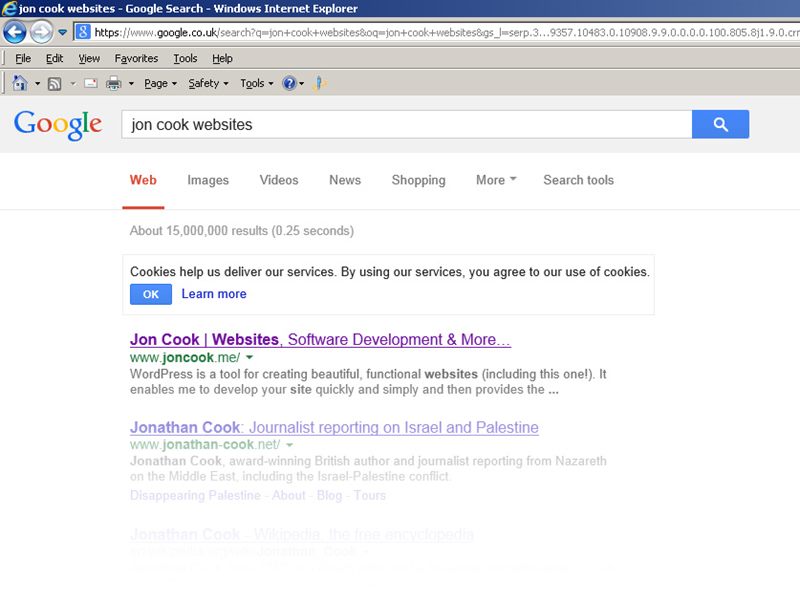Open the Page dropdown in command bar
This screenshot has width=800, height=601.
160,83
